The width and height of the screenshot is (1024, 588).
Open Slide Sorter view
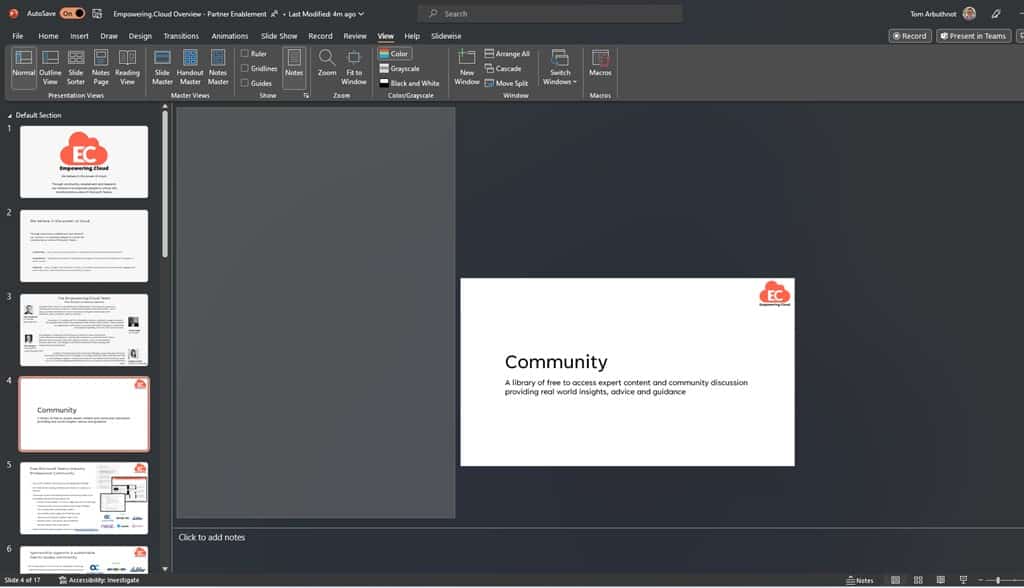pos(75,68)
